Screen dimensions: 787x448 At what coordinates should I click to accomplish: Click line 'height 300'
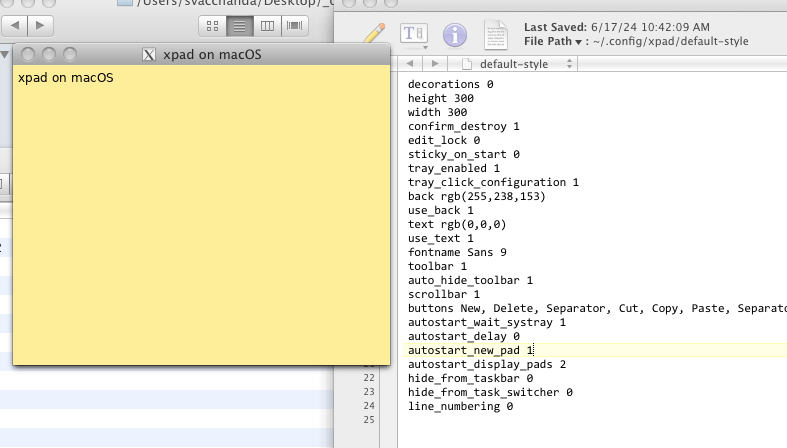coord(440,98)
